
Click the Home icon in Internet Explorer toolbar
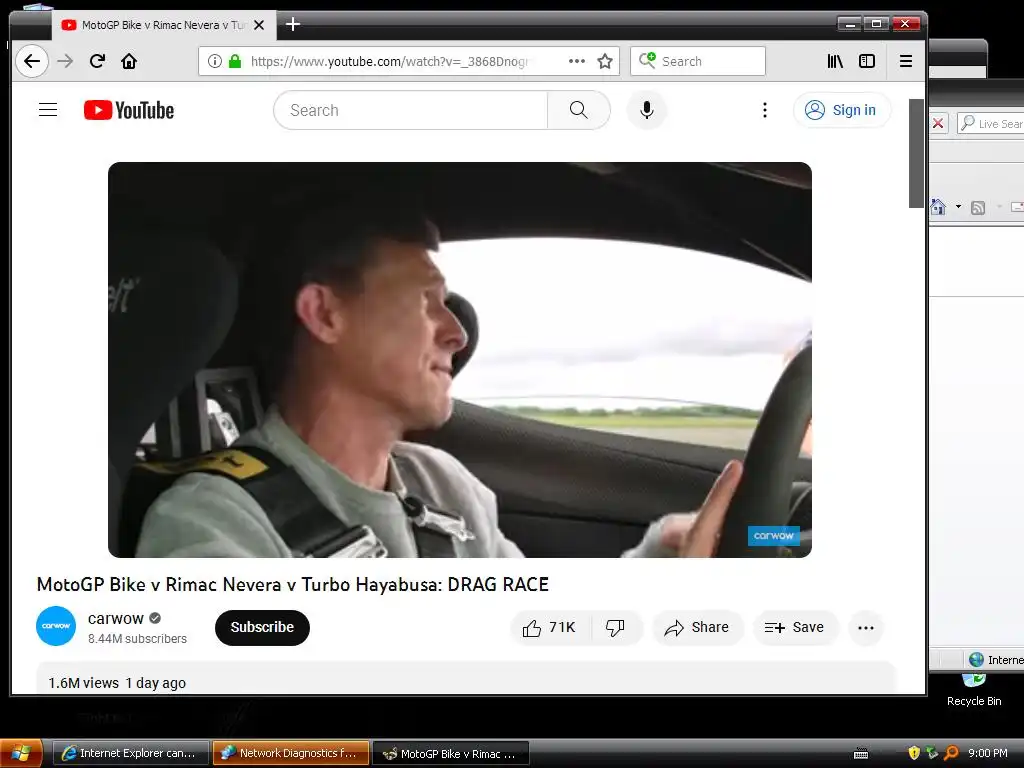pos(938,207)
